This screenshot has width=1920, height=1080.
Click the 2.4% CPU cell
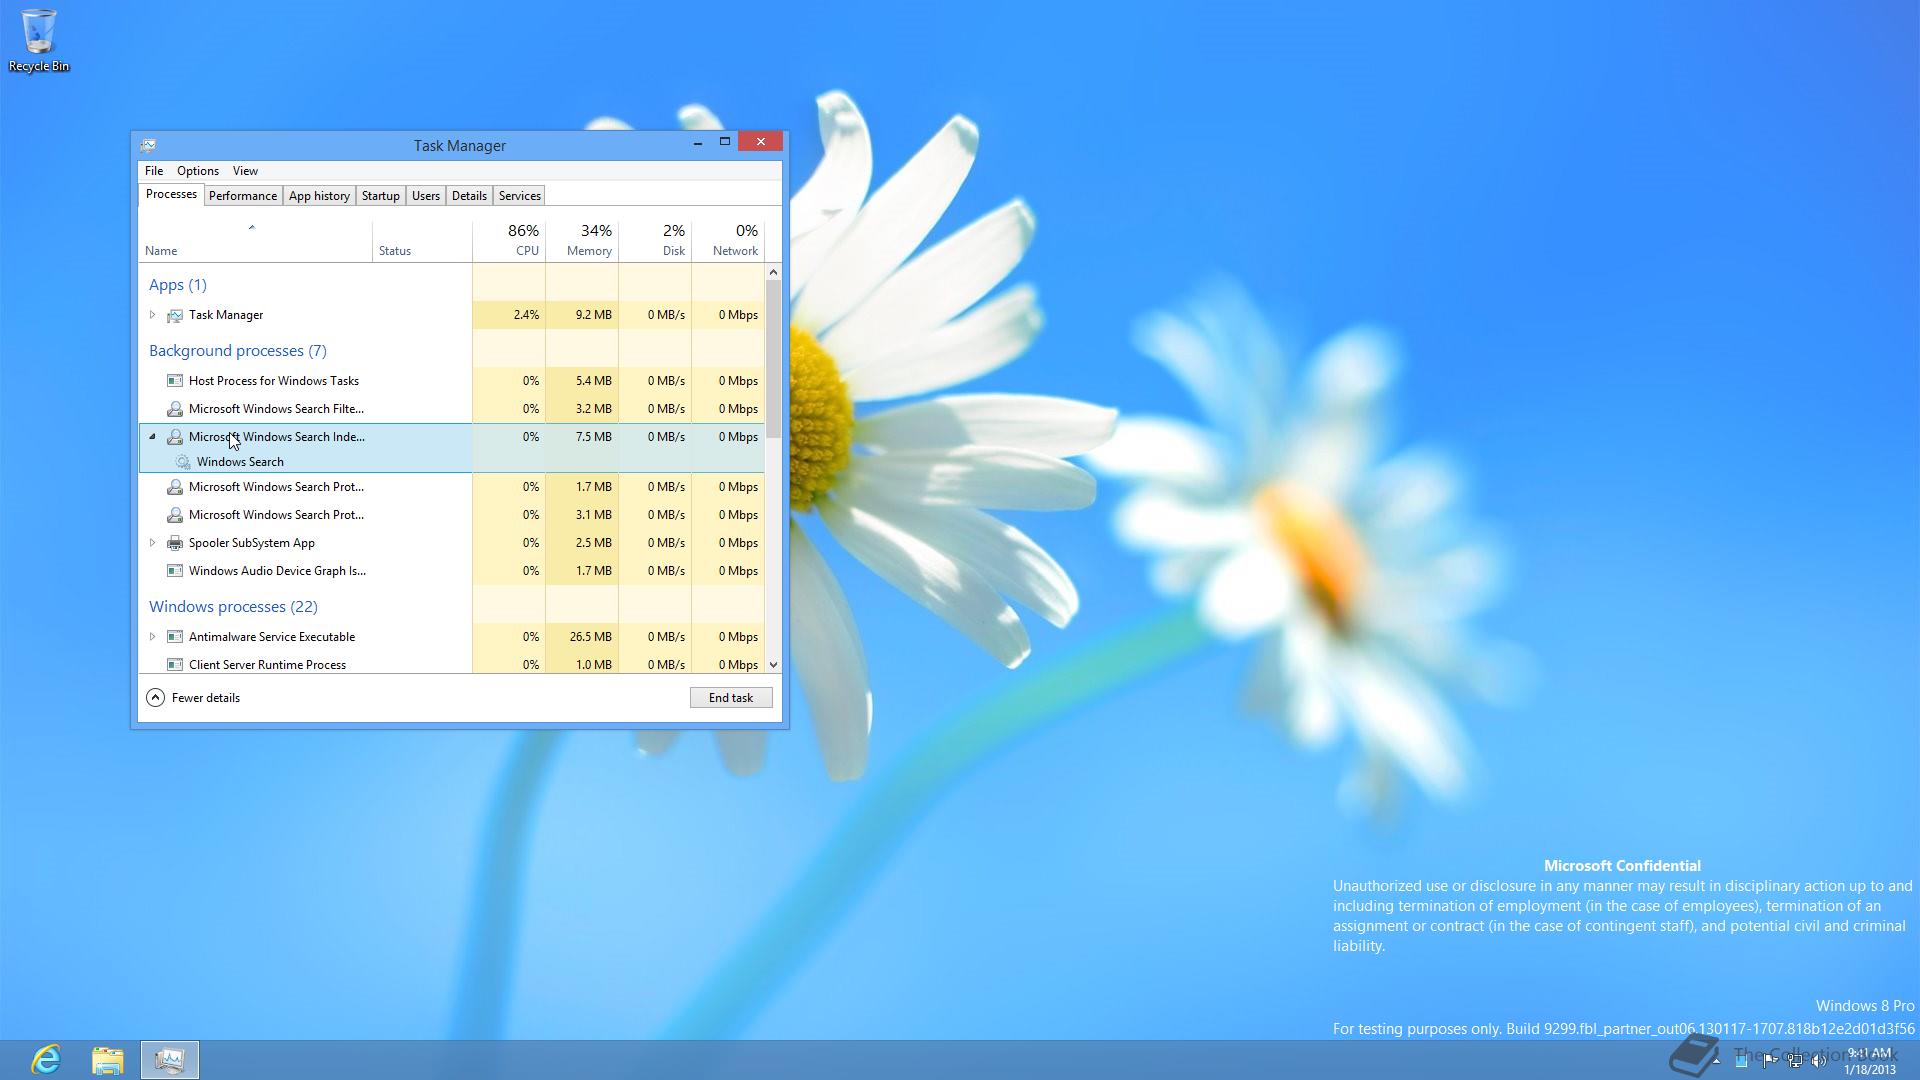point(509,315)
